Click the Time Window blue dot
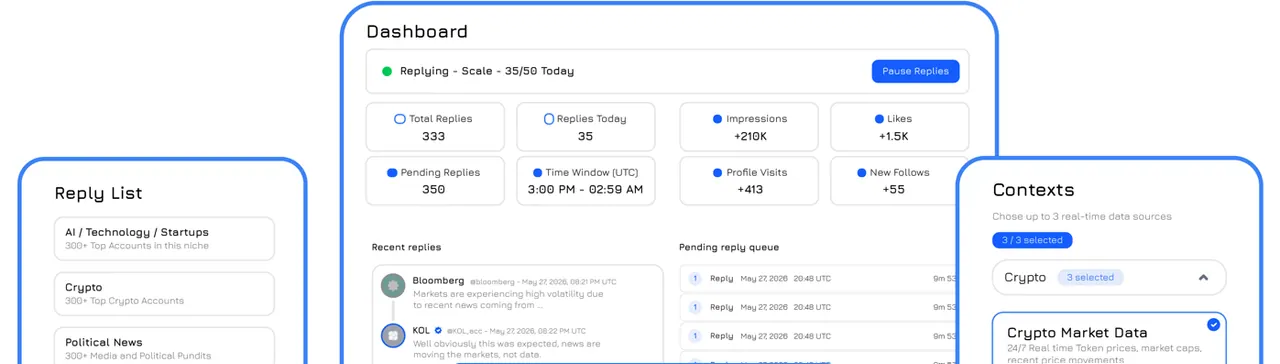This screenshot has height=364, width=1280. tap(538, 173)
